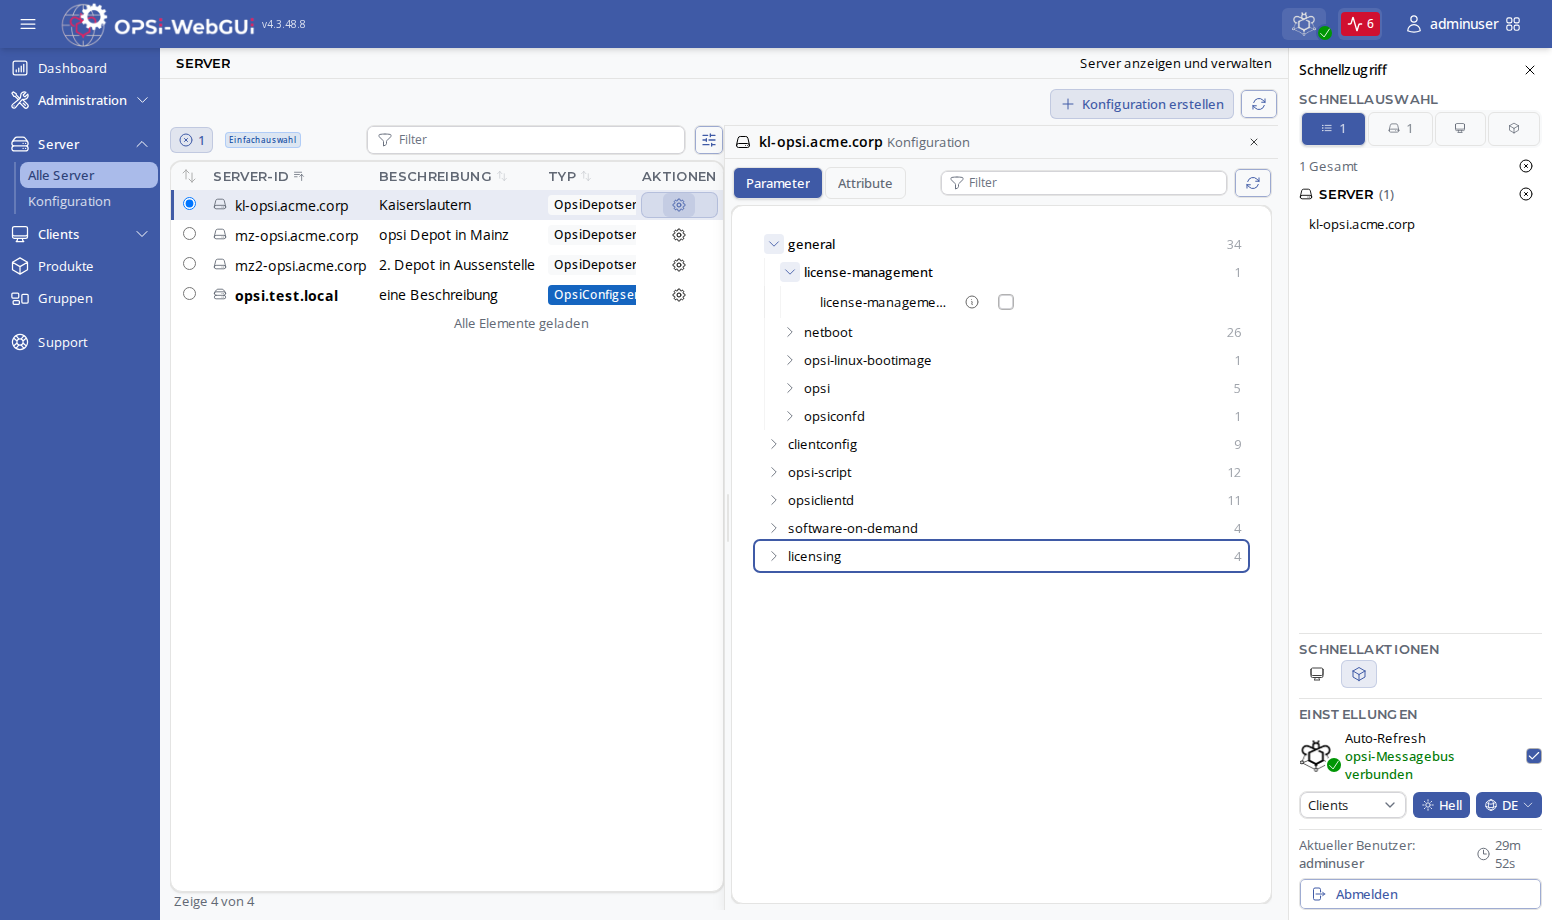The image size is (1552, 920).
Task: Close kl-opsi.acme.corp configuration panel
Action: tap(1254, 142)
